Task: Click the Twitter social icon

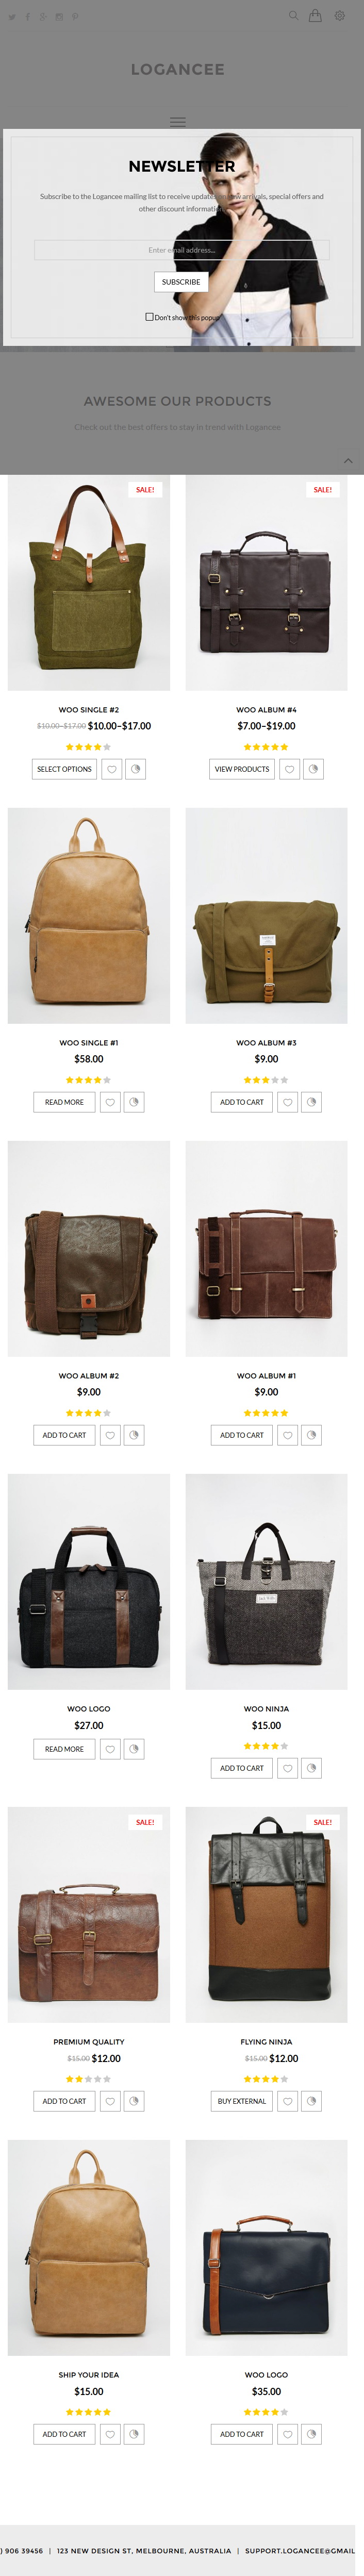Action: coord(12,17)
